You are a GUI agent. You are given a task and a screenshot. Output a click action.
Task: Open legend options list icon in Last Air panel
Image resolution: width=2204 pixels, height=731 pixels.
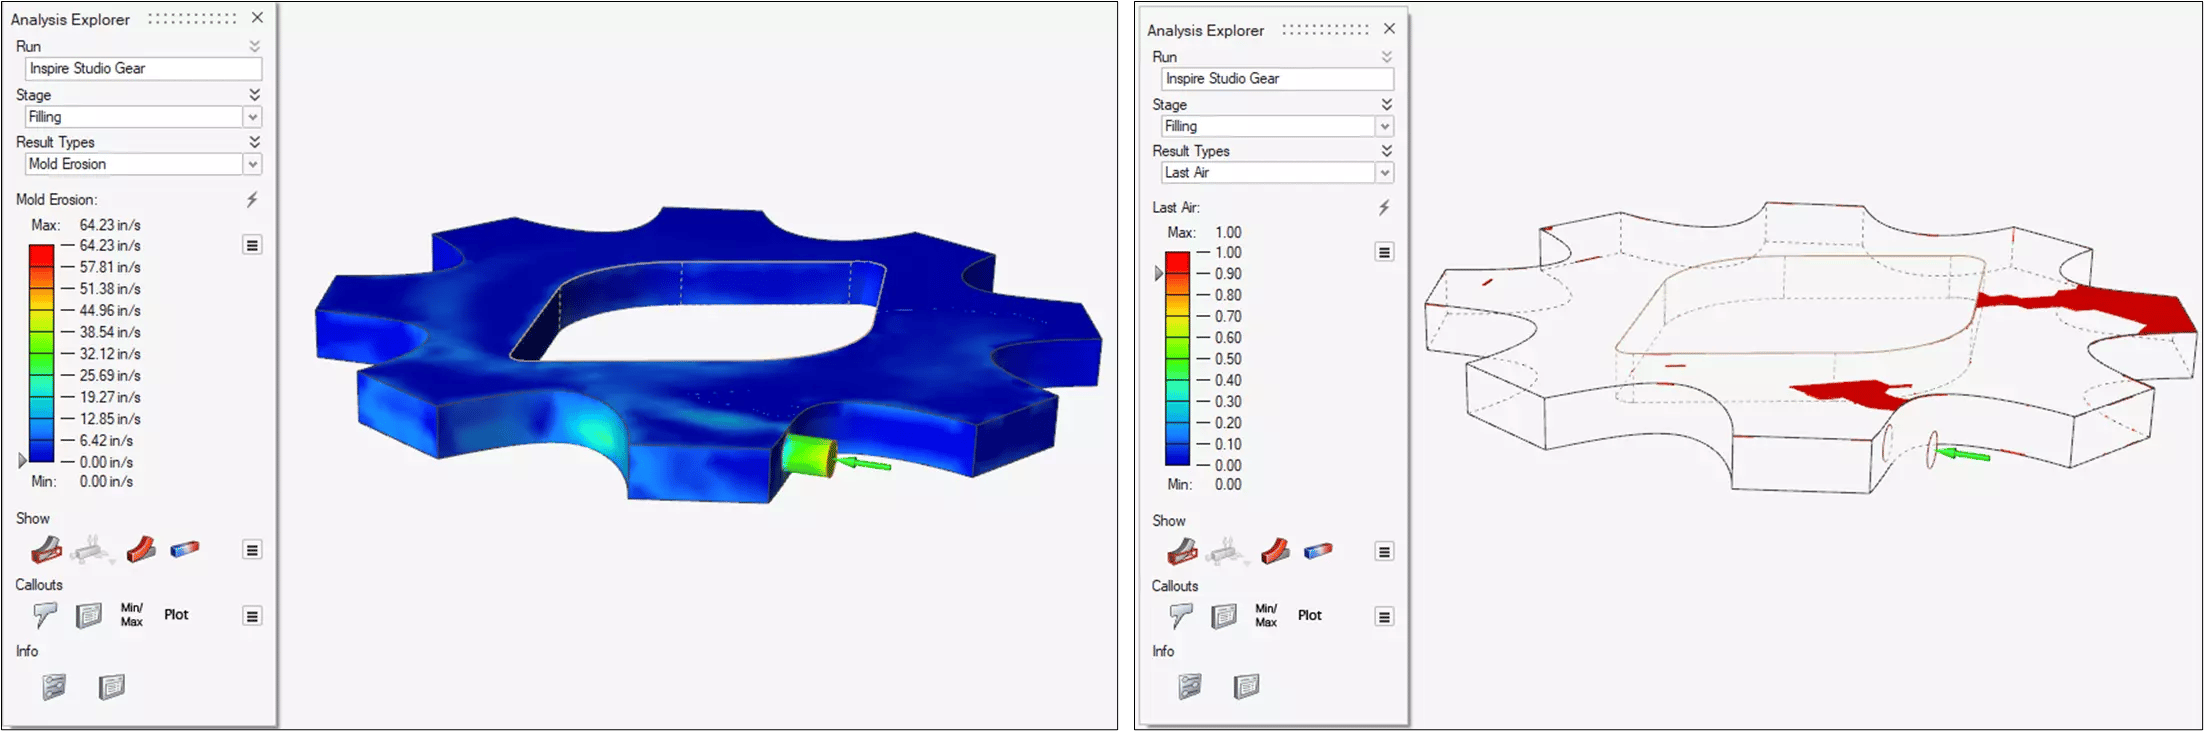[1384, 252]
